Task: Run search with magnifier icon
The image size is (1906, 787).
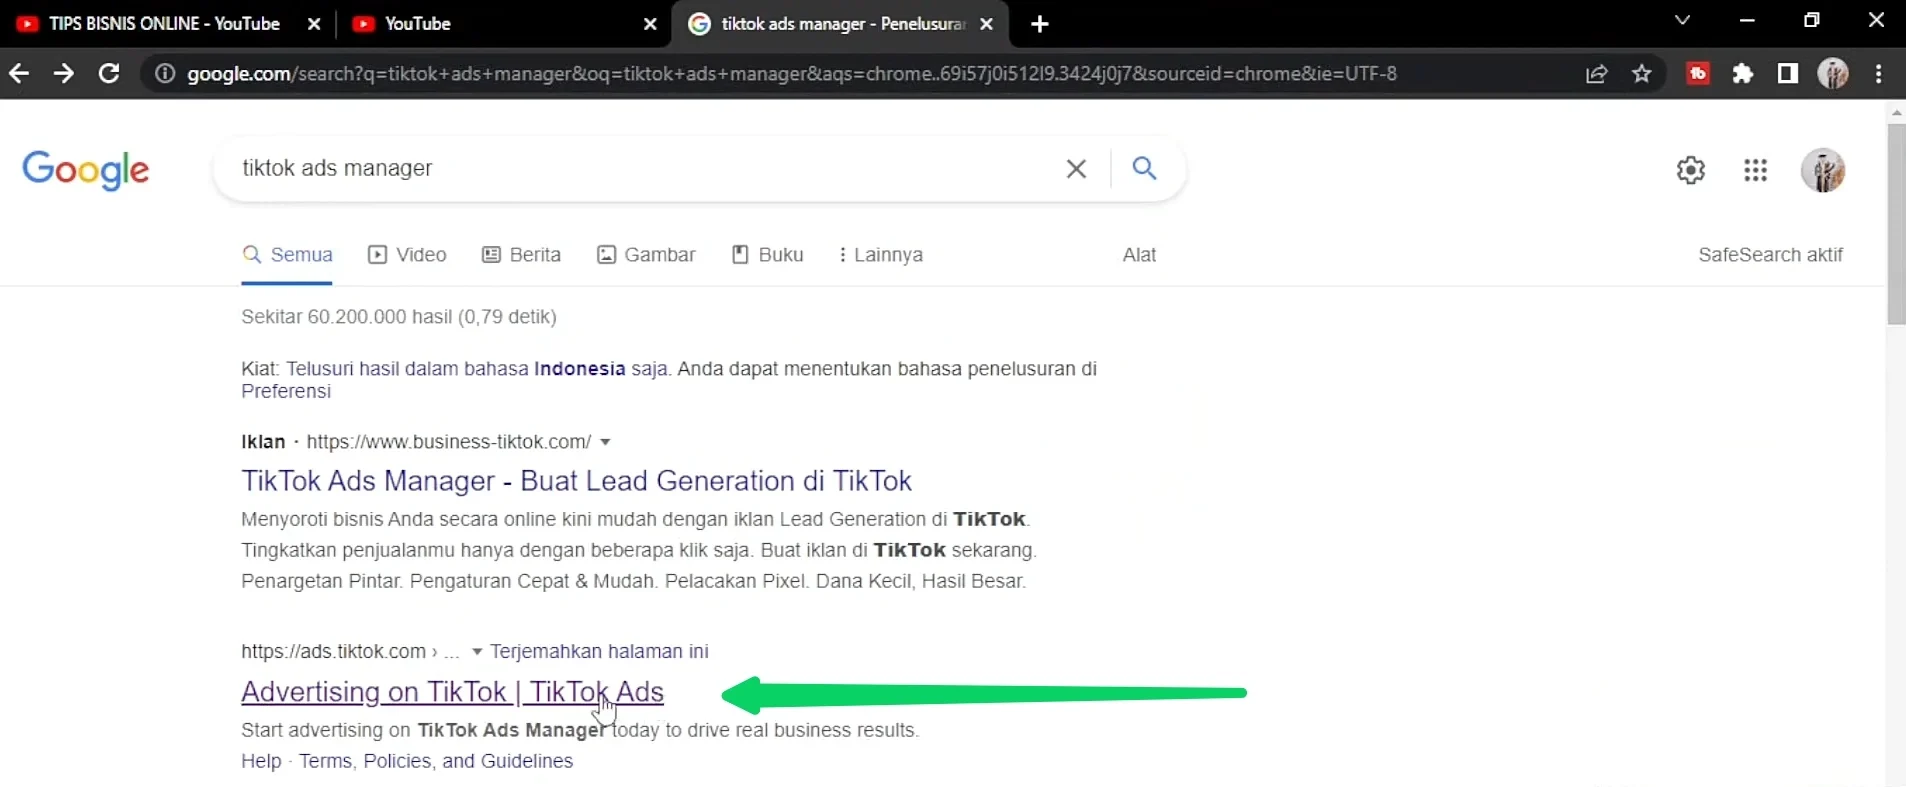Action: click(1145, 168)
